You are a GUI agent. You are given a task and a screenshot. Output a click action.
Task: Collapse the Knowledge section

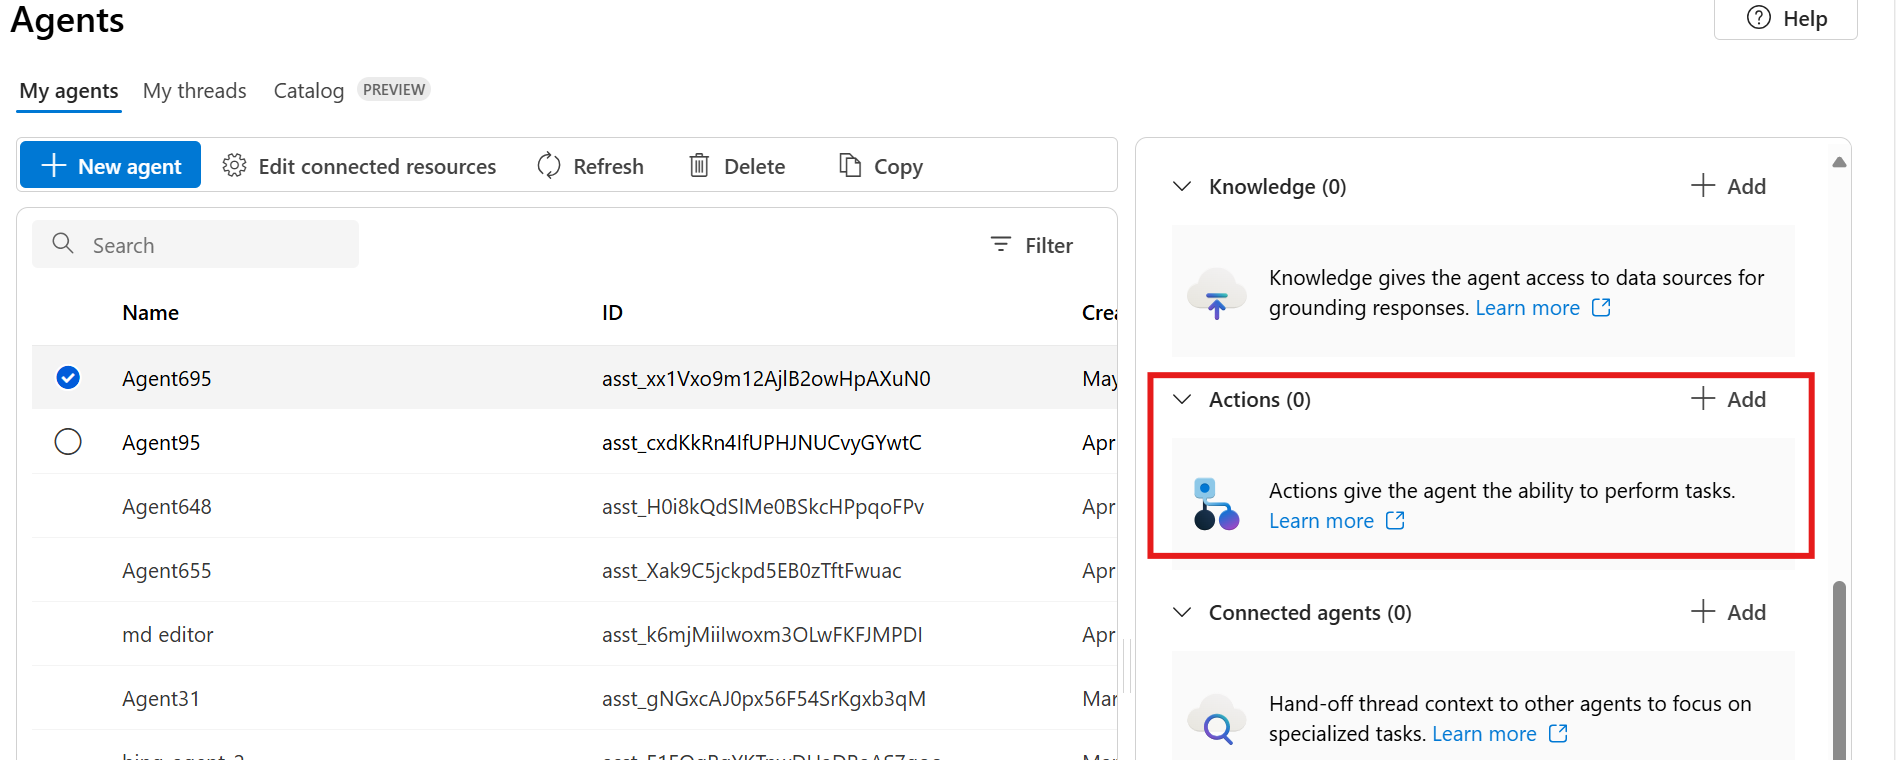click(x=1182, y=187)
